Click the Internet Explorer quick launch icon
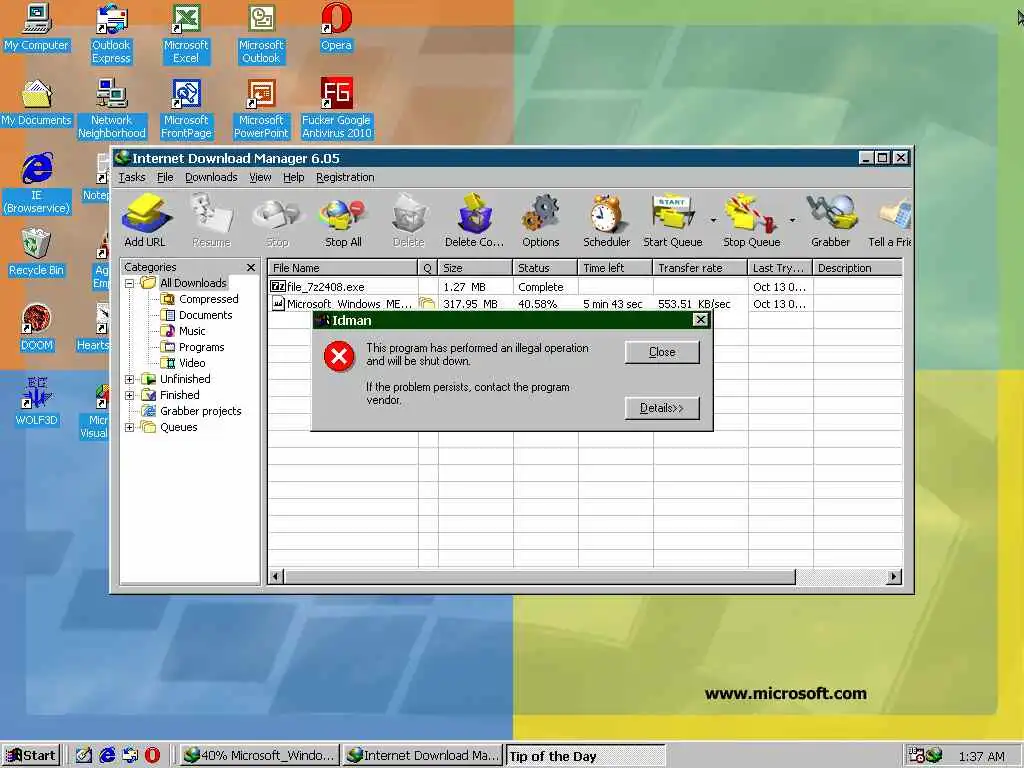 (107, 756)
